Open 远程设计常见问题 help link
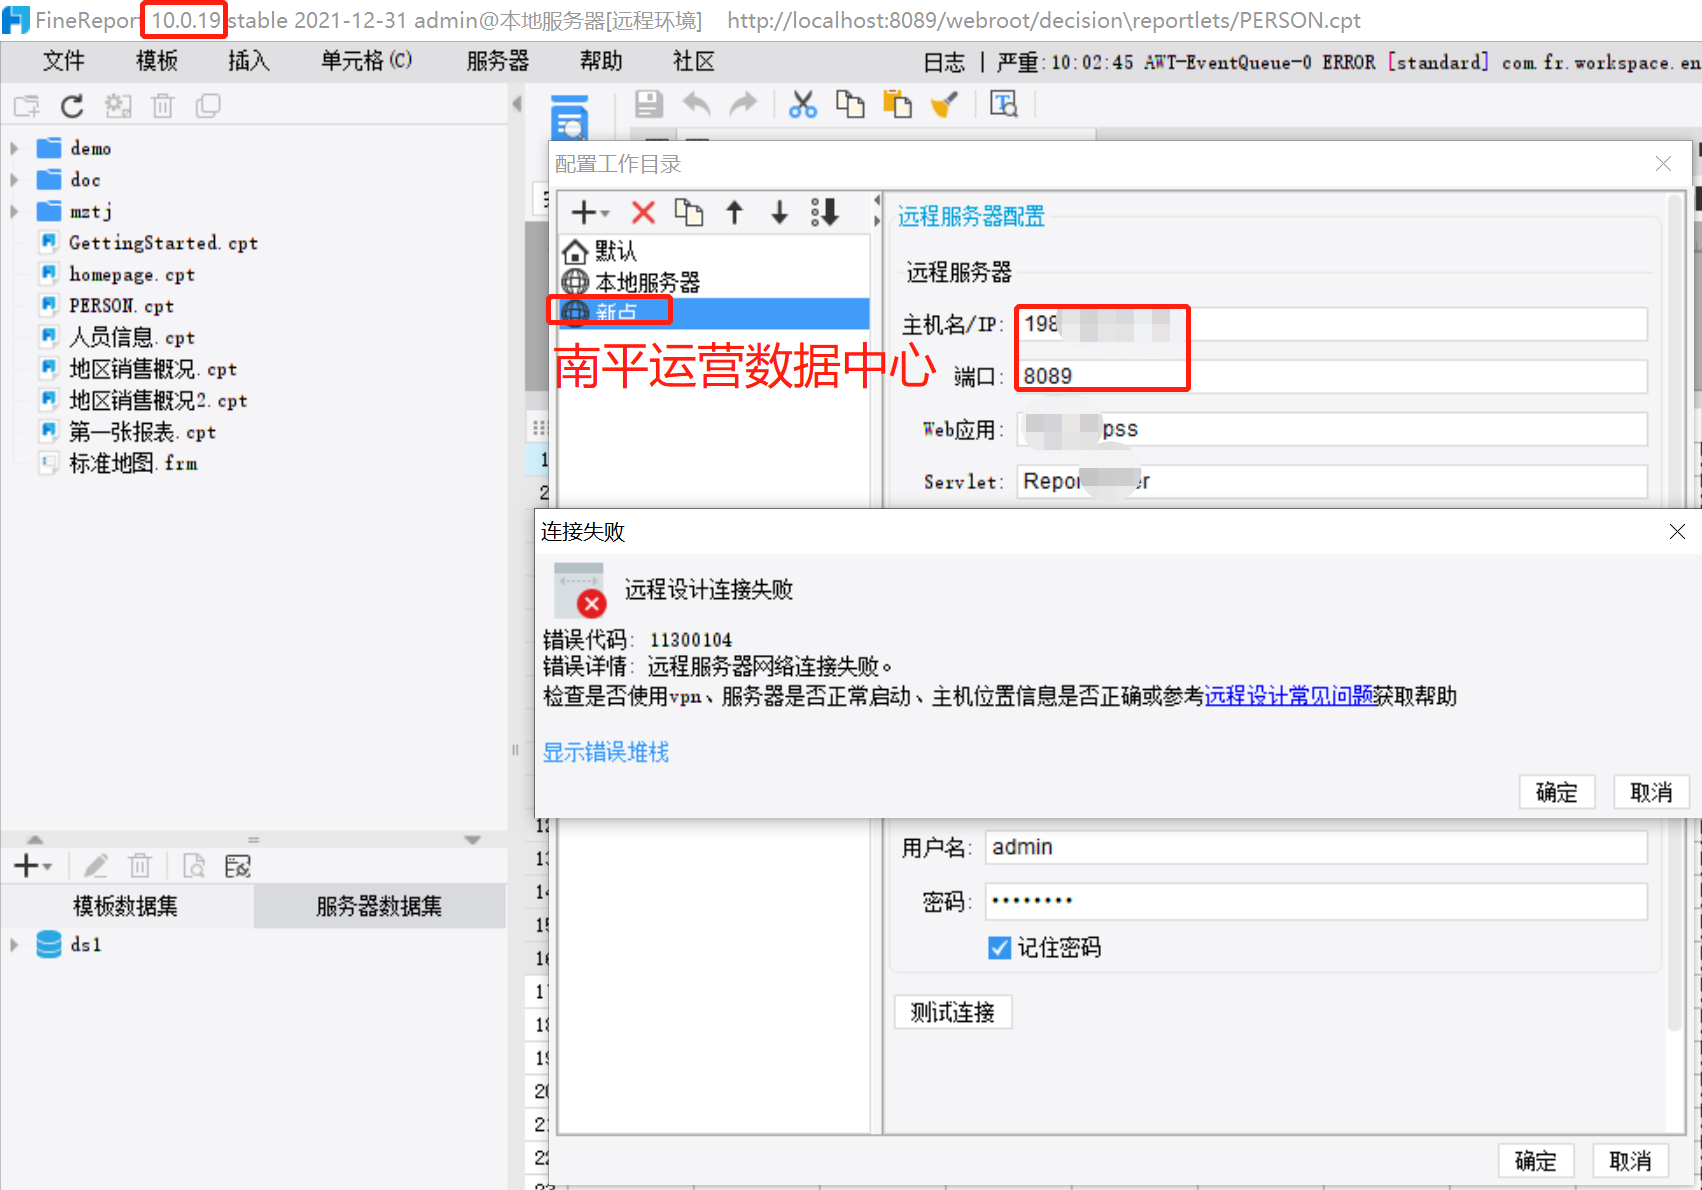The image size is (1702, 1190). (1290, 696)
